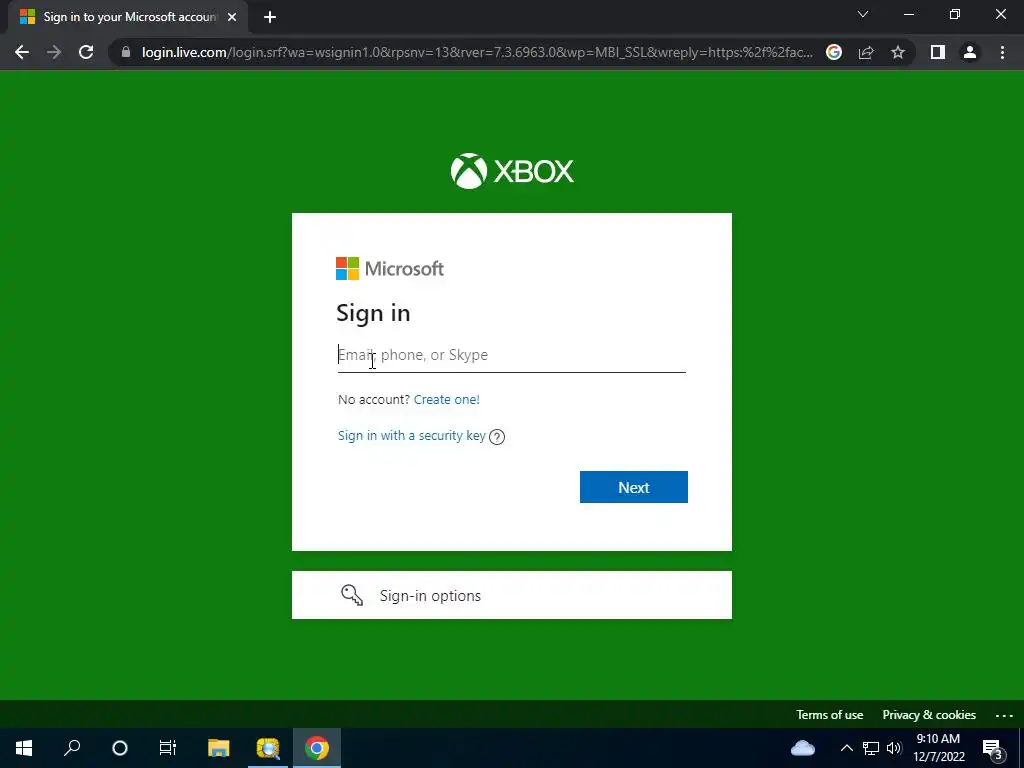Close the Microsoft sign-in tab

232,17
